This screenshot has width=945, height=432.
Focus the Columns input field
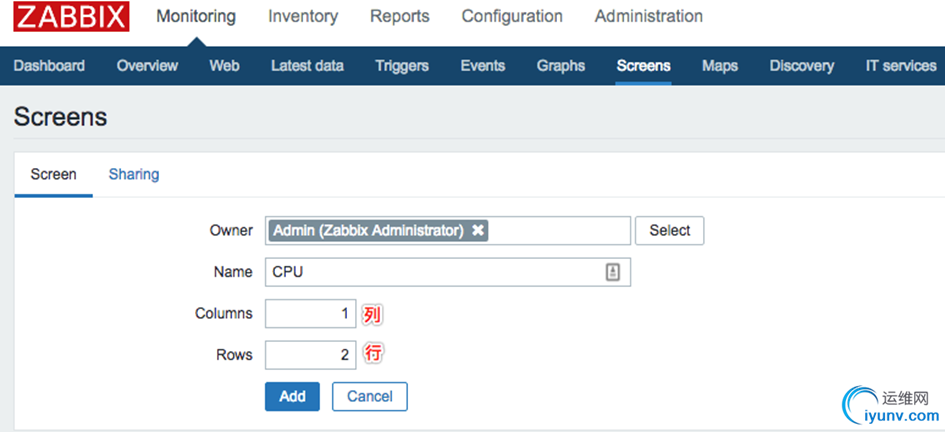(310, 314)
